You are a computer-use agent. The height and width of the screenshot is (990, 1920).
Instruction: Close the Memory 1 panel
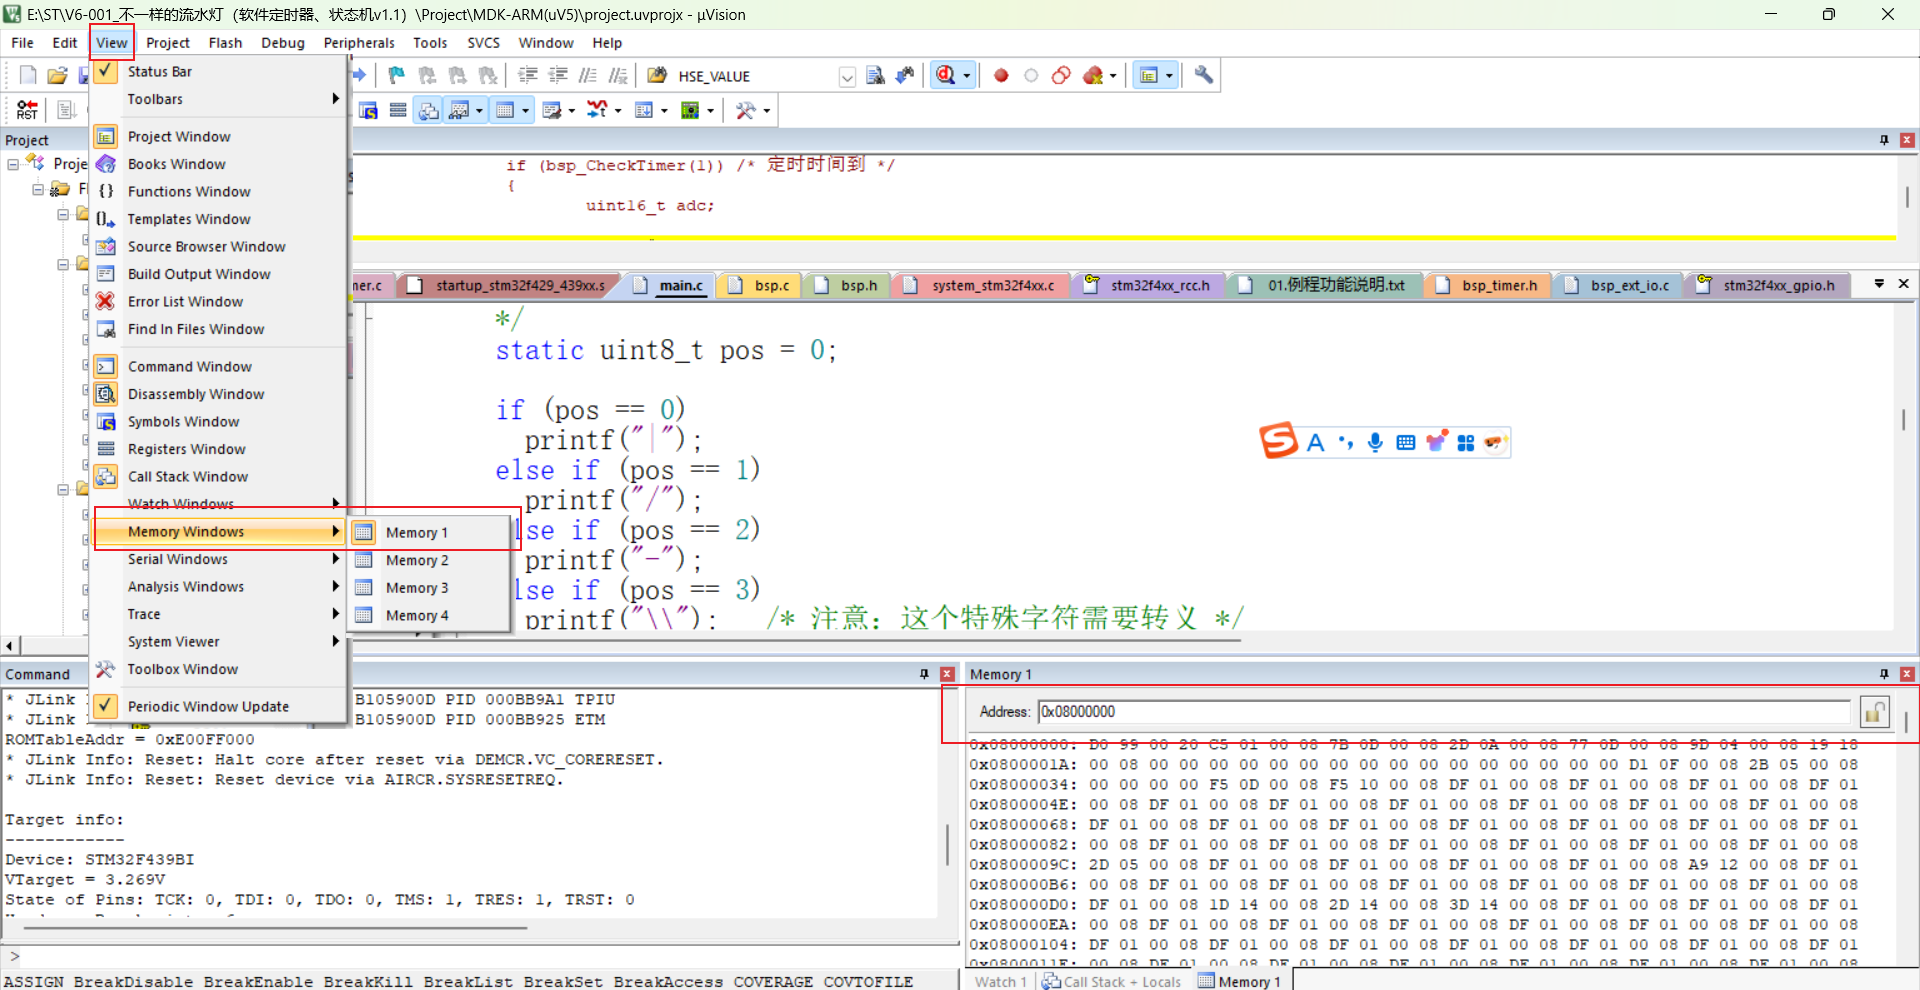(1907, 674)
